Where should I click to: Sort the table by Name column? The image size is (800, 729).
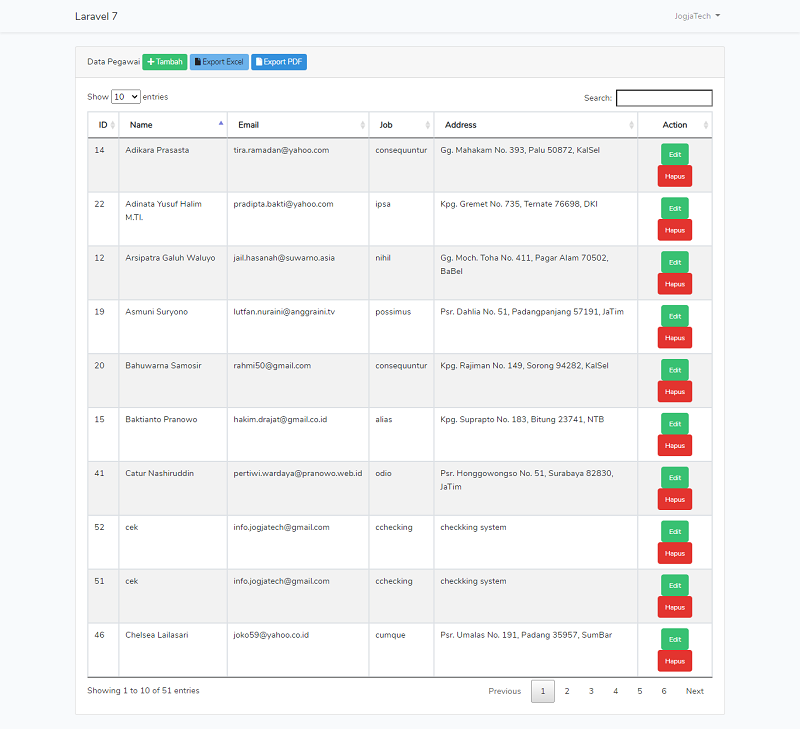click(x=174, y=125)
